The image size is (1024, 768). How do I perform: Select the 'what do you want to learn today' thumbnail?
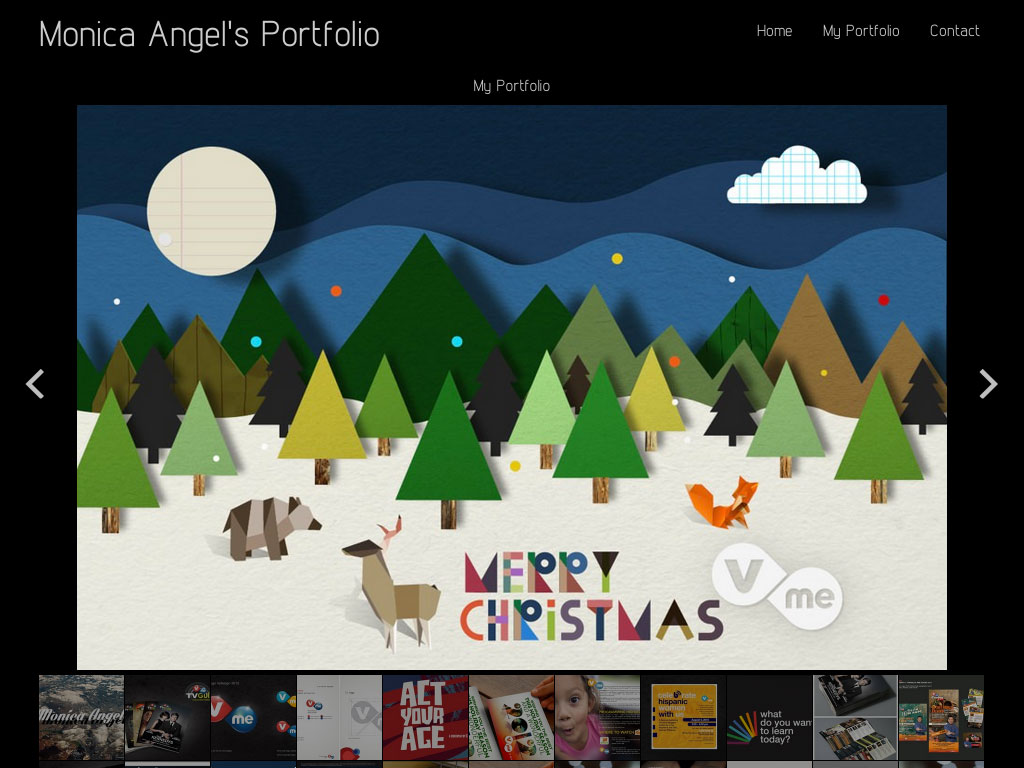coord(769,717)
